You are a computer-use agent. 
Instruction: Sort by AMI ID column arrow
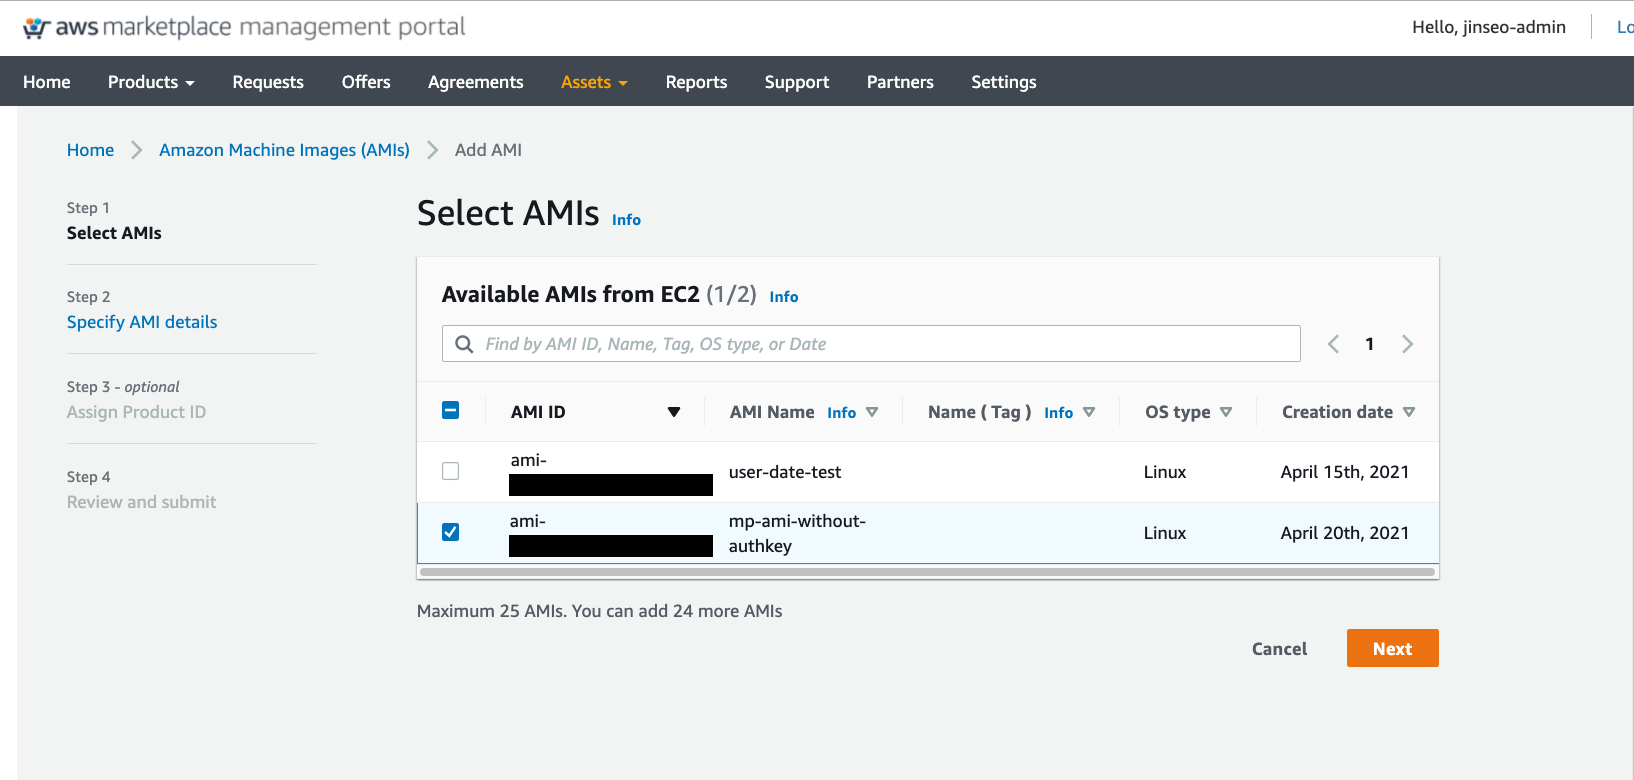(674, 412)
